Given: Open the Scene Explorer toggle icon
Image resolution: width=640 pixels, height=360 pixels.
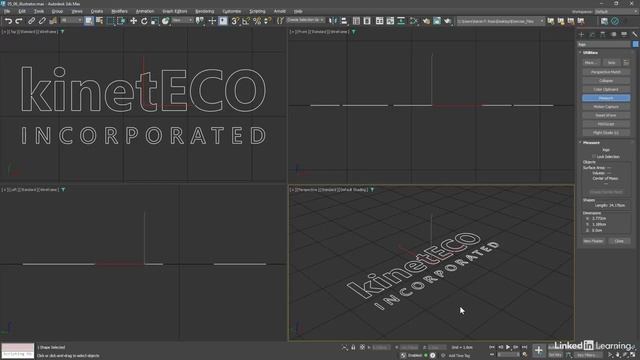Looking at the screenshot, I should [356, 21].
